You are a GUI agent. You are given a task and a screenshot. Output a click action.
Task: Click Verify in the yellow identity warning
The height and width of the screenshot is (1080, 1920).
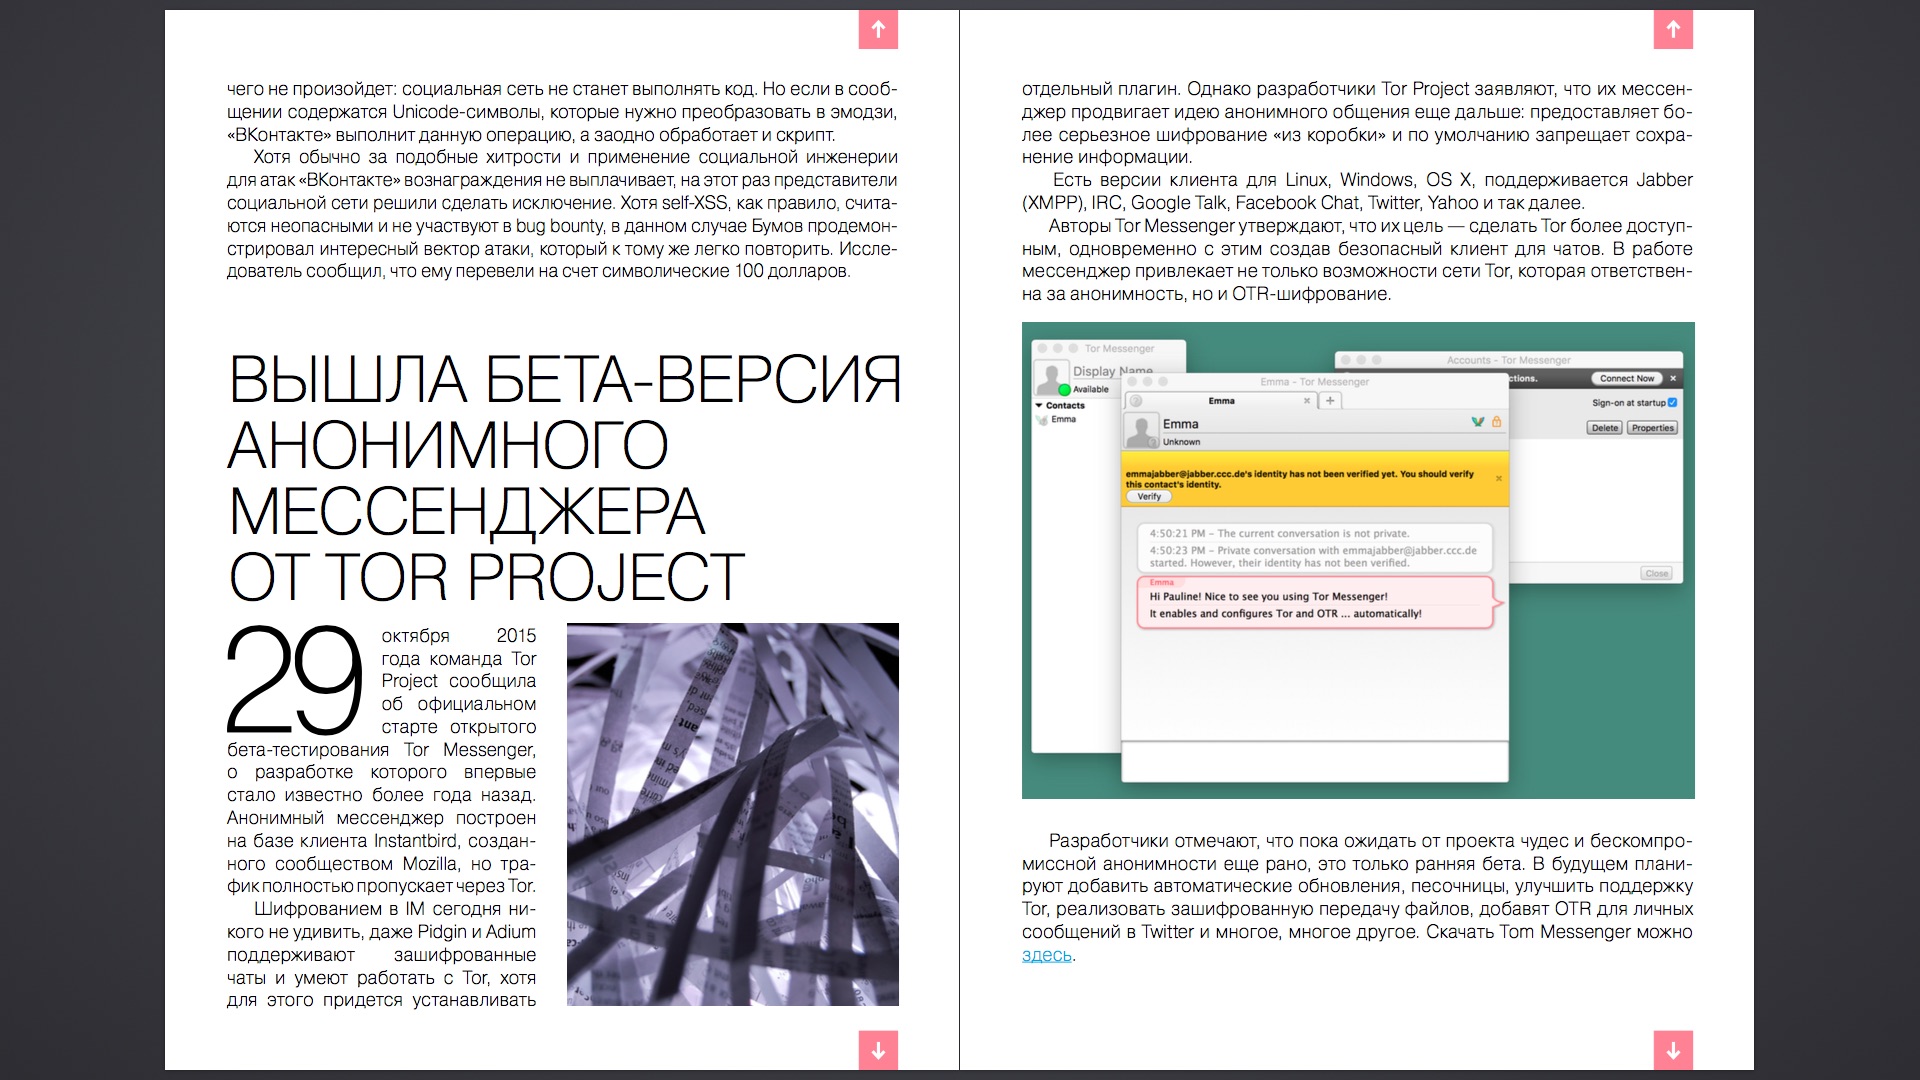point(1149,496)
